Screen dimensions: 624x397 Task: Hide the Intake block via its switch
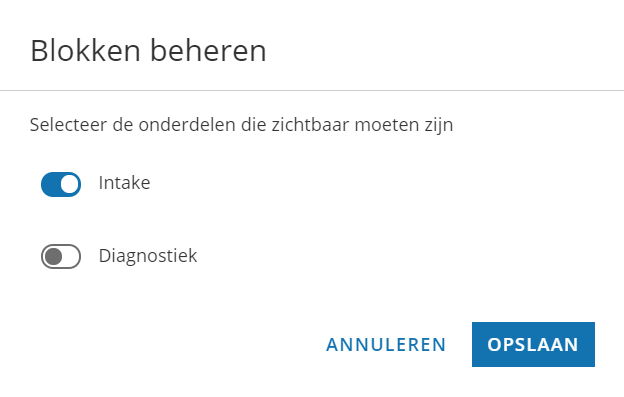pyautogui.click(x=61, y=184)
